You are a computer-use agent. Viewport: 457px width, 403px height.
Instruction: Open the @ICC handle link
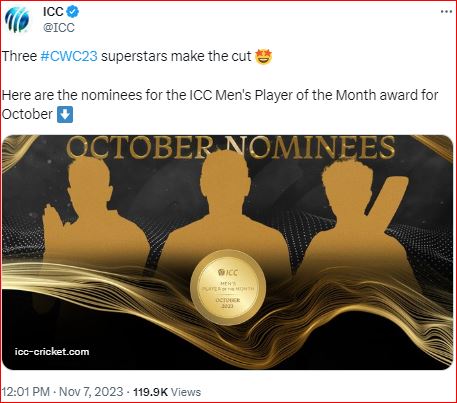point(59,27)
